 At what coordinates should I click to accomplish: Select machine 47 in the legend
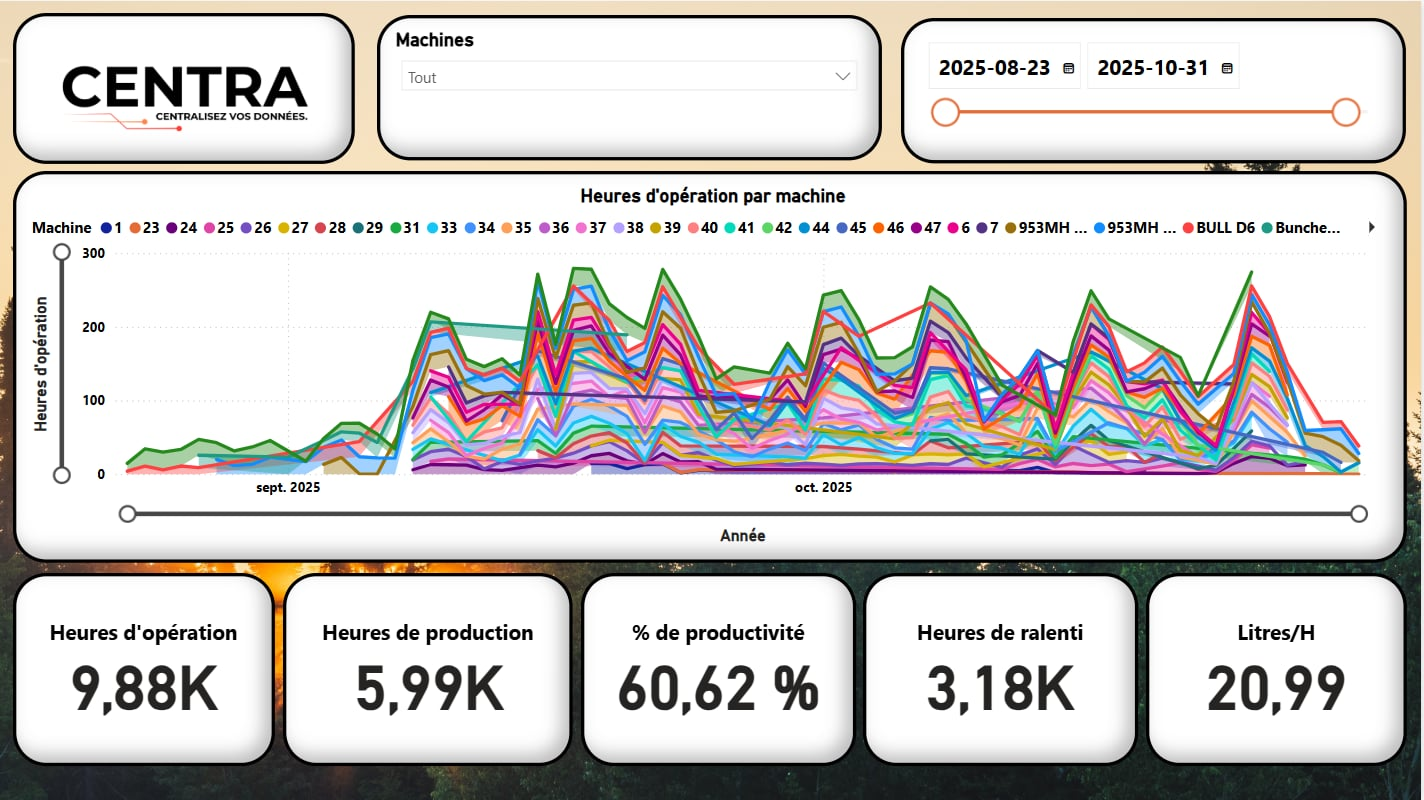click(924, 227)
